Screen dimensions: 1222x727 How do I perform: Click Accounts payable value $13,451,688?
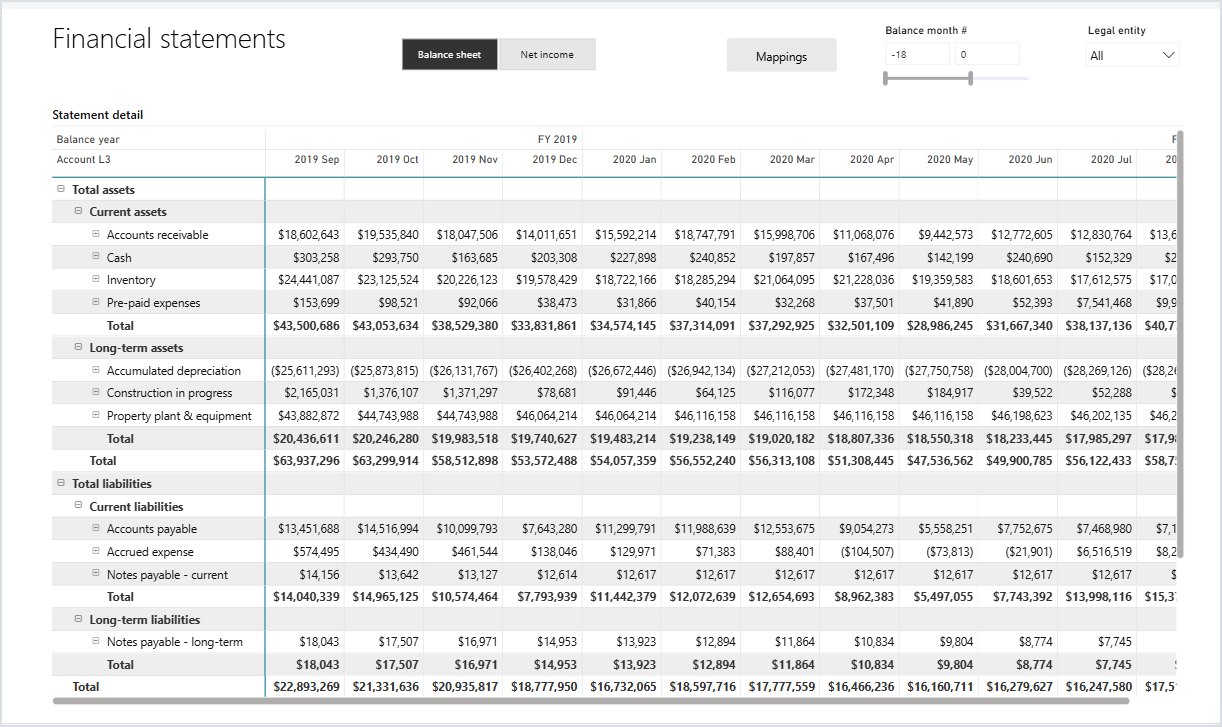pyautogui.click(x=309, y=529)
